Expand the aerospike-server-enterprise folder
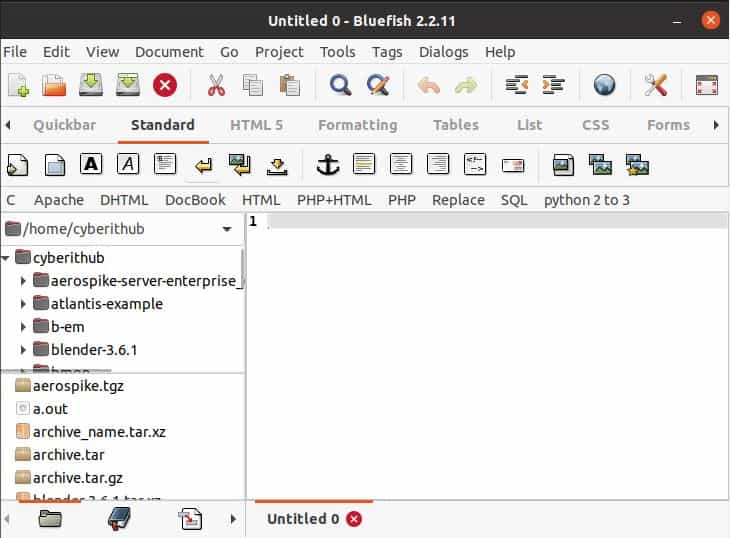 [x=23, y=281]
